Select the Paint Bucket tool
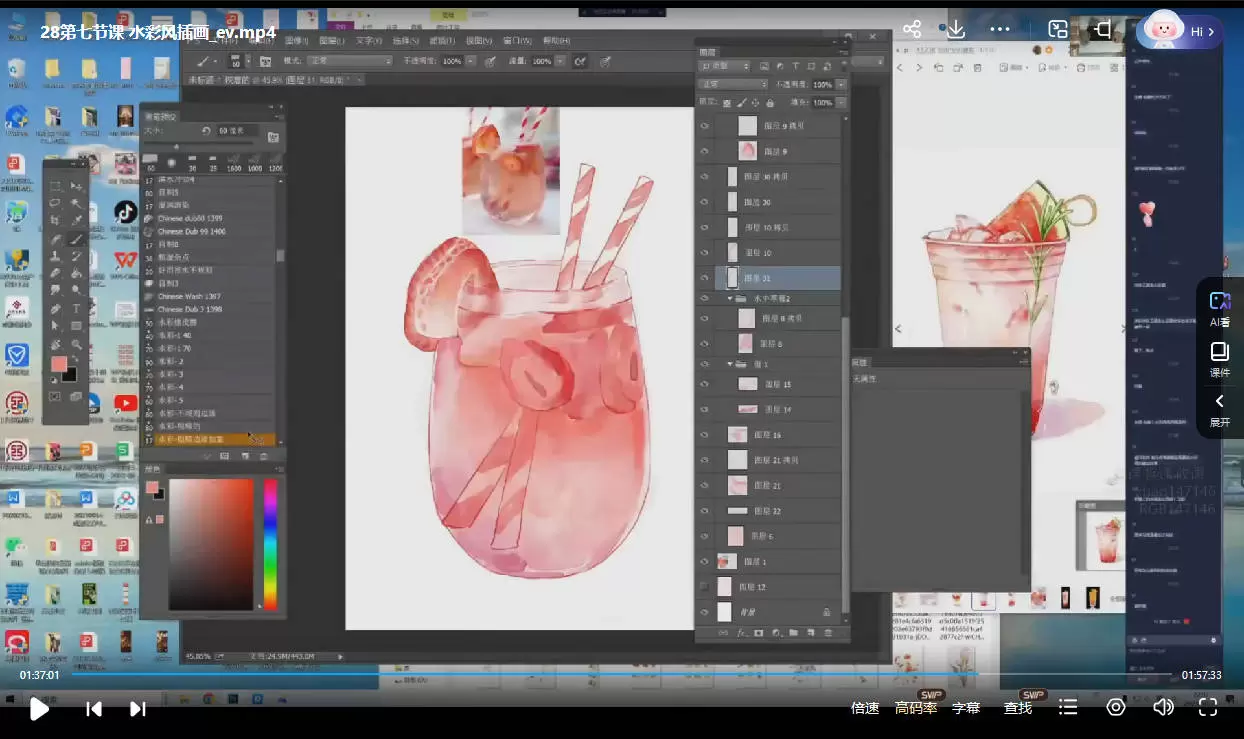The image size is (1244, 739). click(x=77, y=274)
